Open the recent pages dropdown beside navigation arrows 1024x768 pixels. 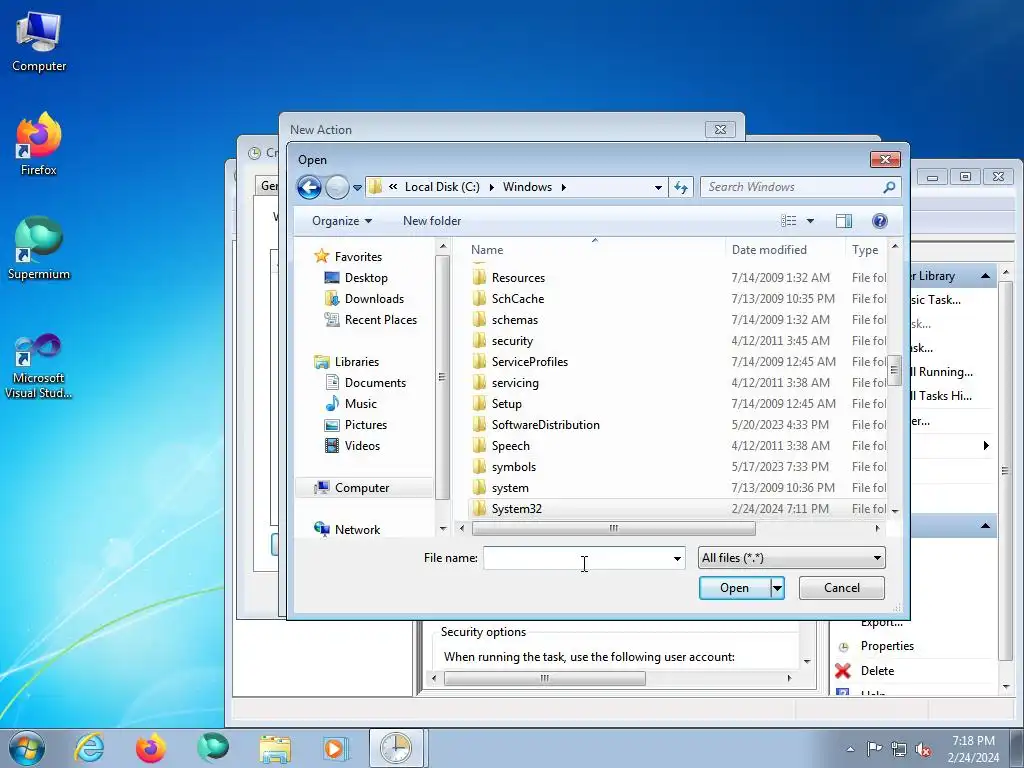pyautogui.click(x=357, y=187)
